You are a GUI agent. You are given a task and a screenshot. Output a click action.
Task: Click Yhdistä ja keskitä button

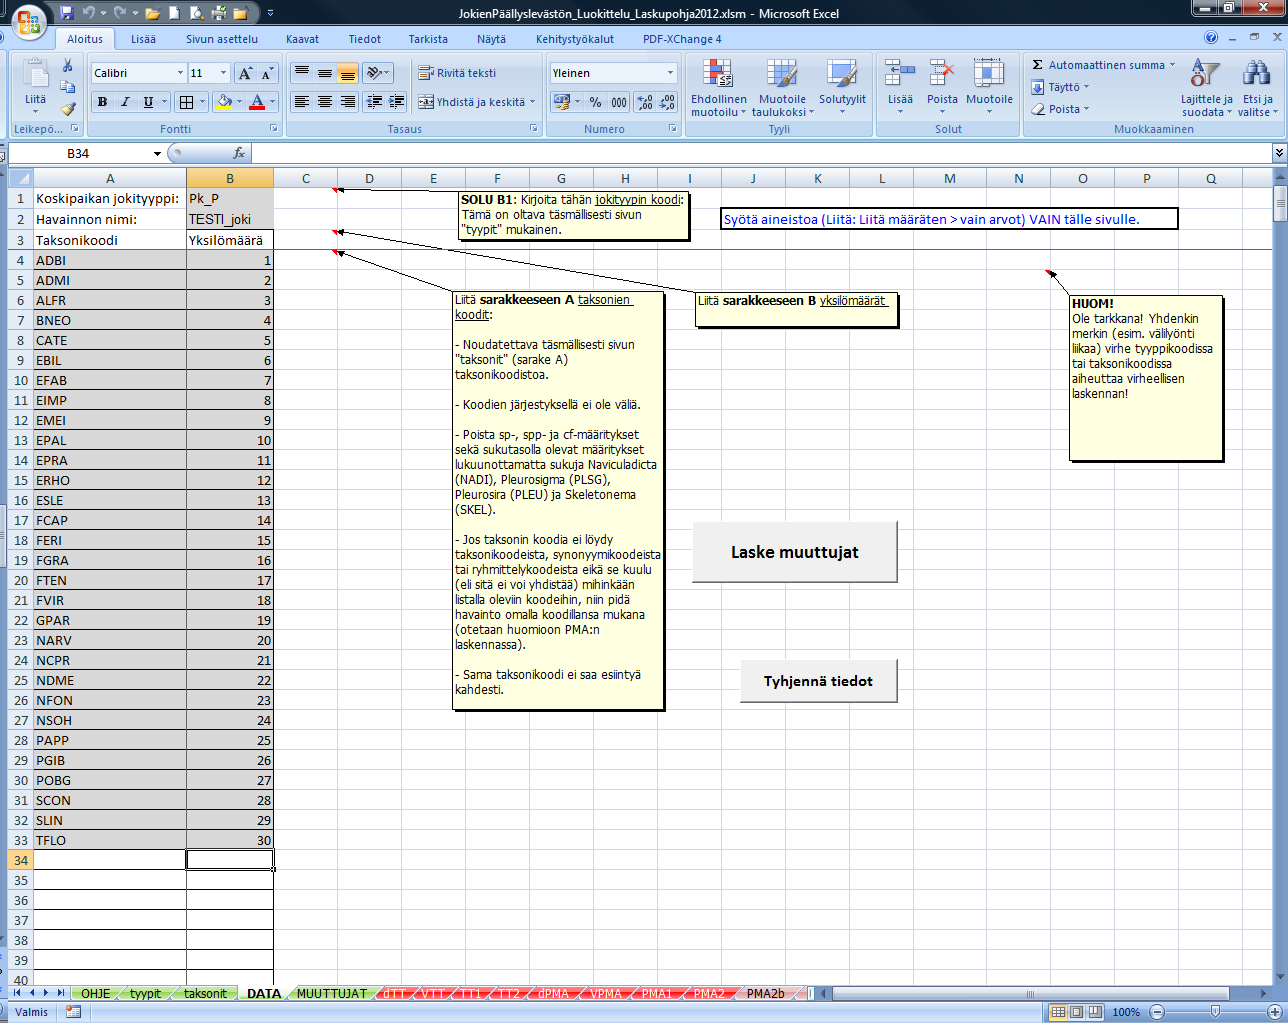477,102
